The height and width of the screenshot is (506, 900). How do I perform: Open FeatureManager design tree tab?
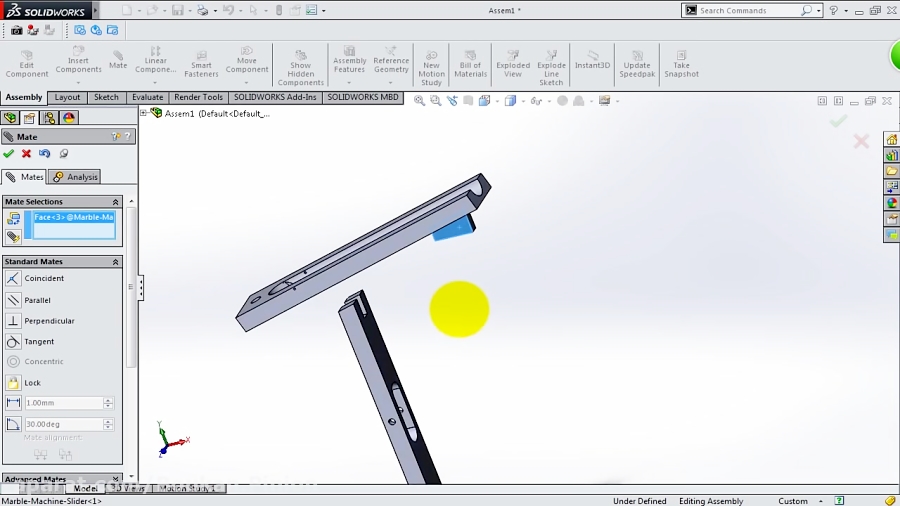[x=10, y=118]
